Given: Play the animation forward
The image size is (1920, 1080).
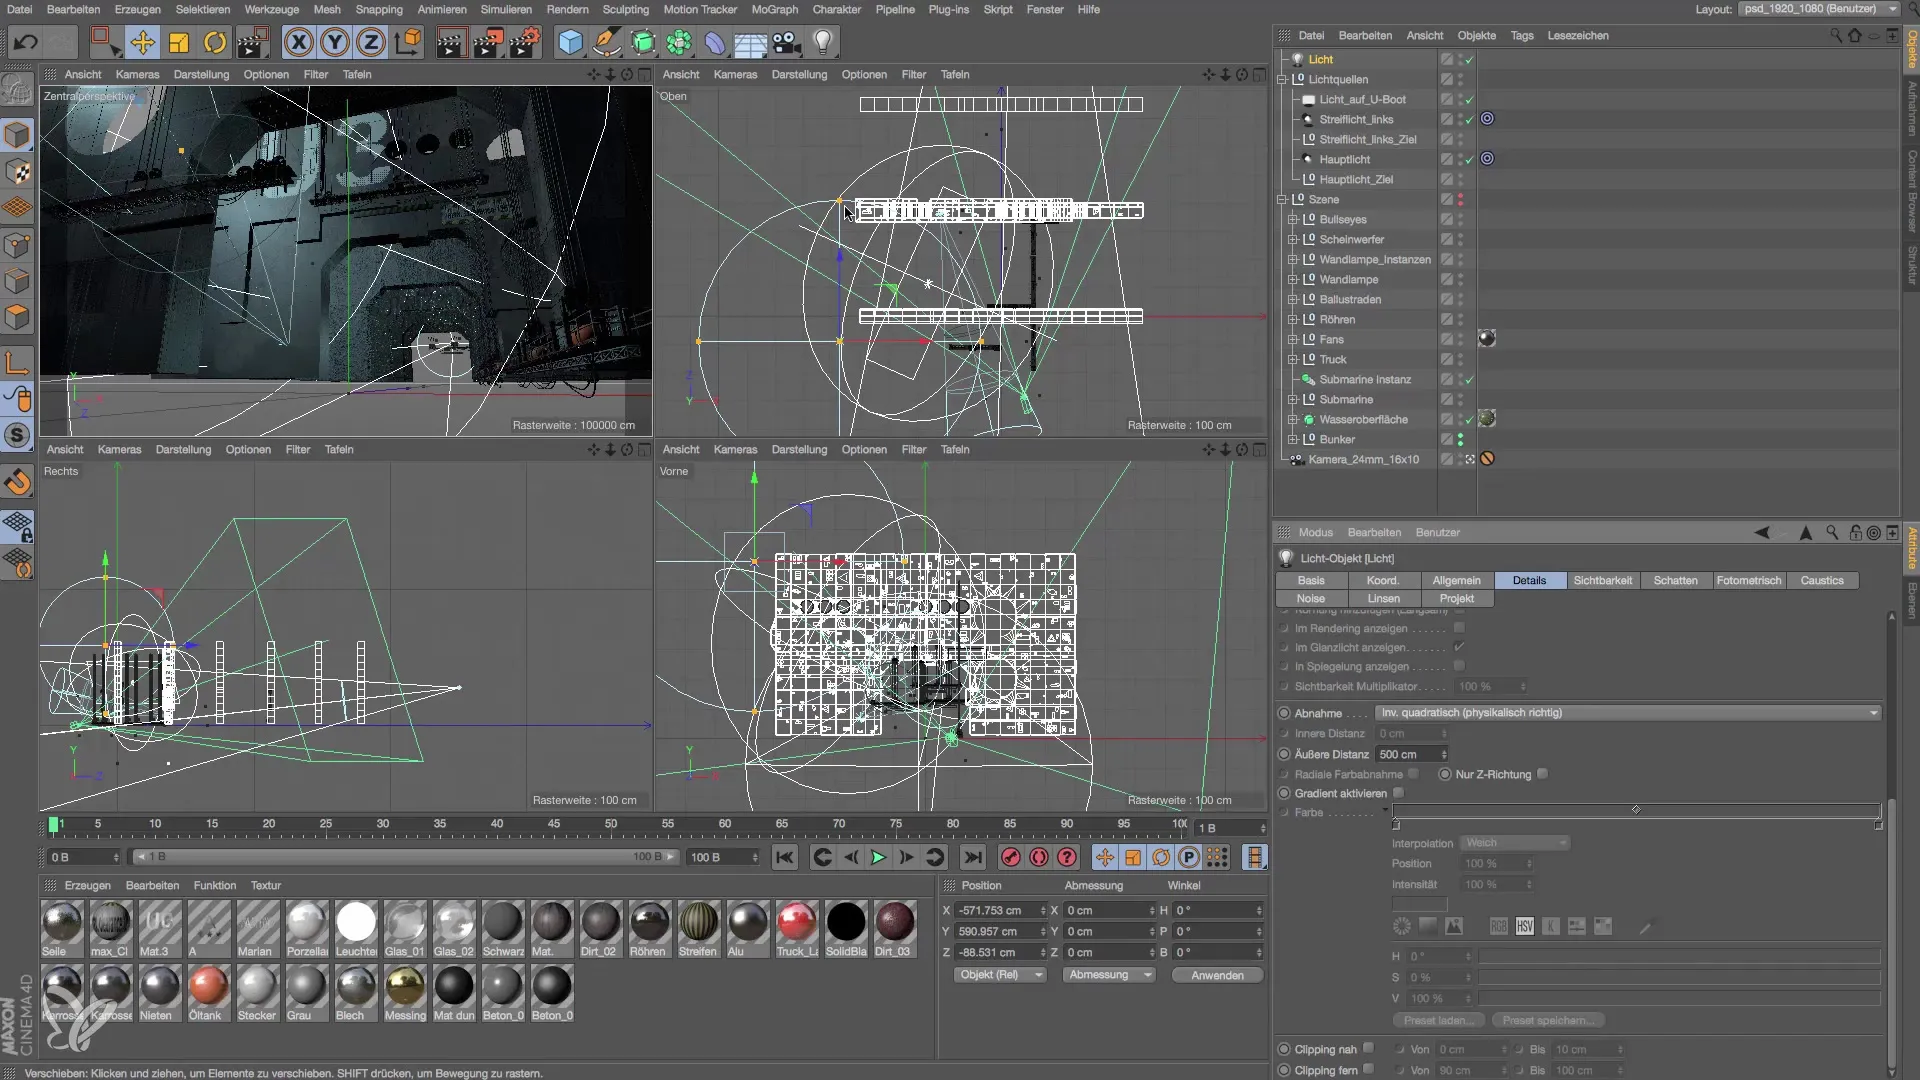Looking at the screenshot, I should (x=878, y=857).
